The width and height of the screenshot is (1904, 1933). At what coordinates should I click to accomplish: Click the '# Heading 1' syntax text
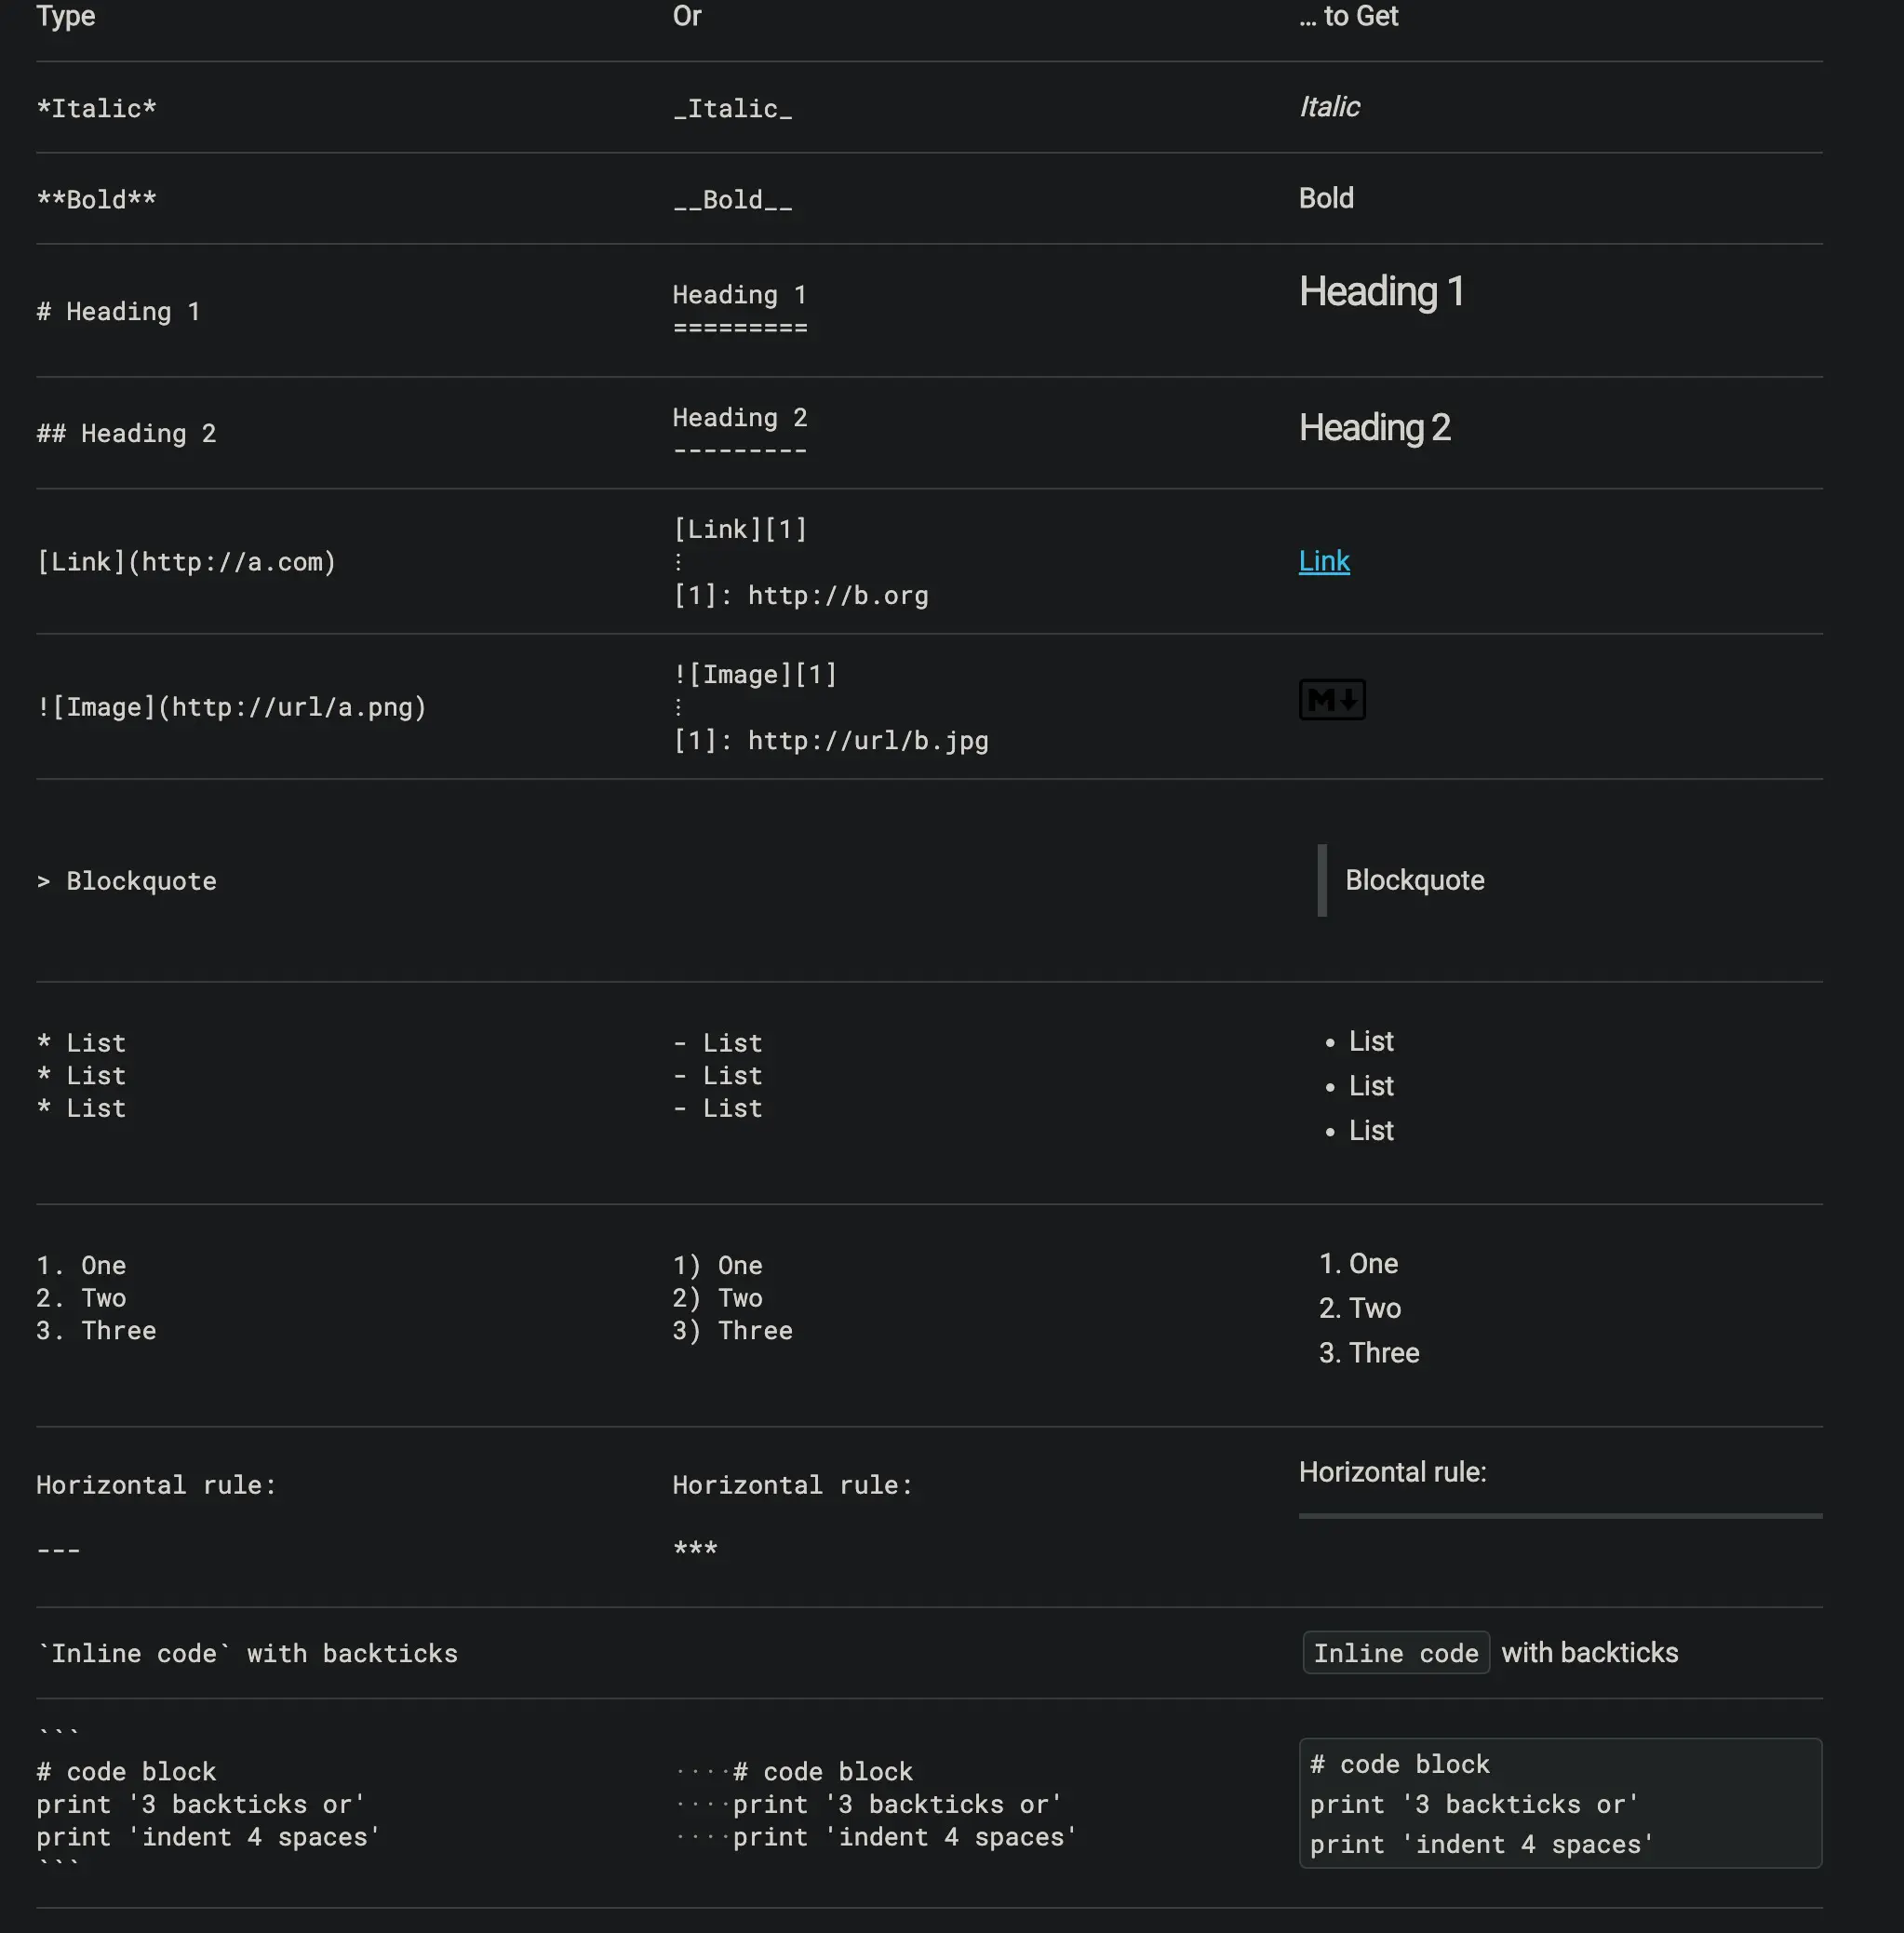(118, 312)
